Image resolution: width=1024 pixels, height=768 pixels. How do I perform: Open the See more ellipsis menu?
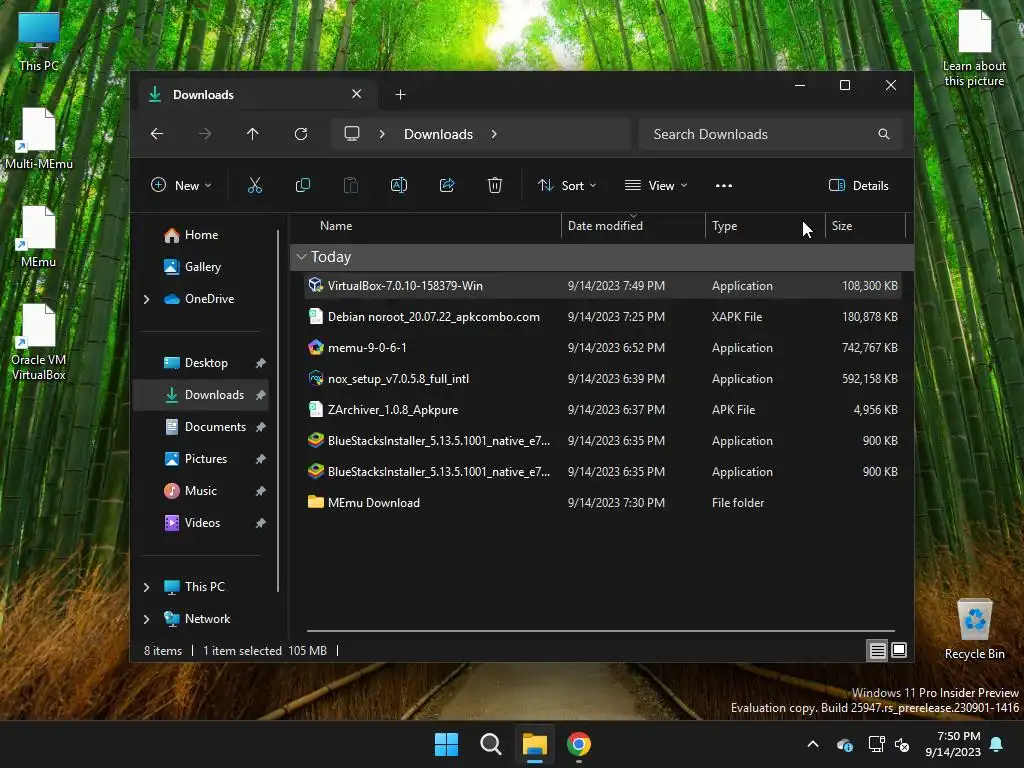[x=724, y=185]
